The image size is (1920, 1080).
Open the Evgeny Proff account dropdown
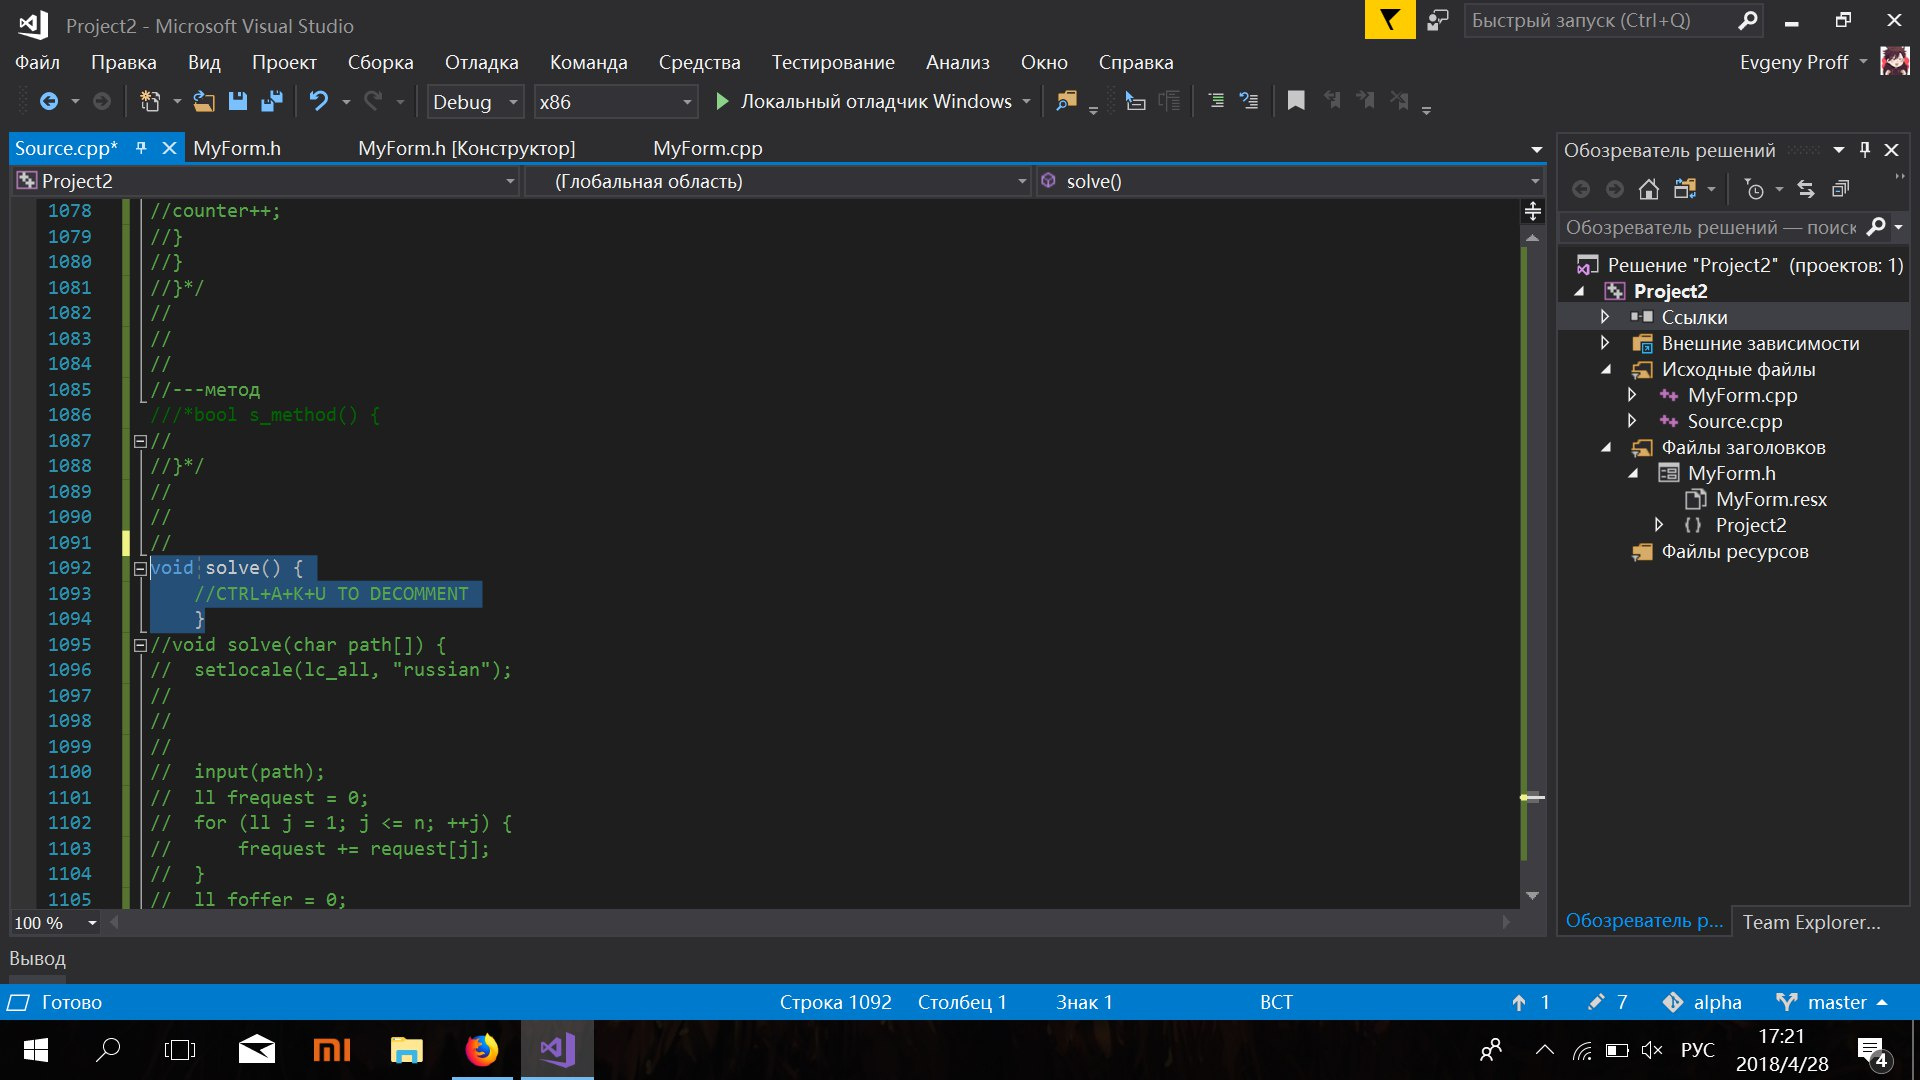1803,62
